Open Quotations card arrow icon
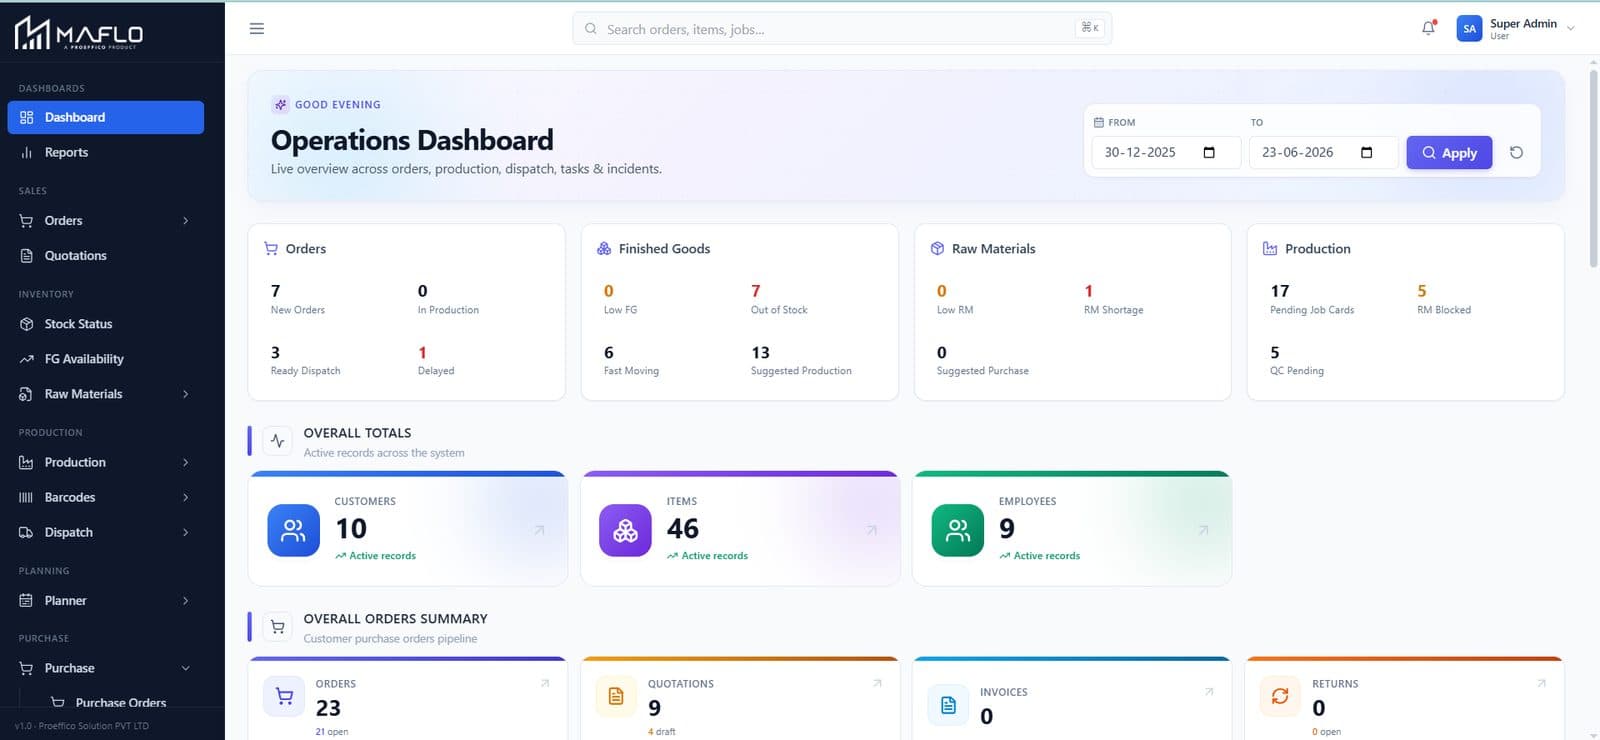Viewport: 1600px width, 740px height. 877,683
